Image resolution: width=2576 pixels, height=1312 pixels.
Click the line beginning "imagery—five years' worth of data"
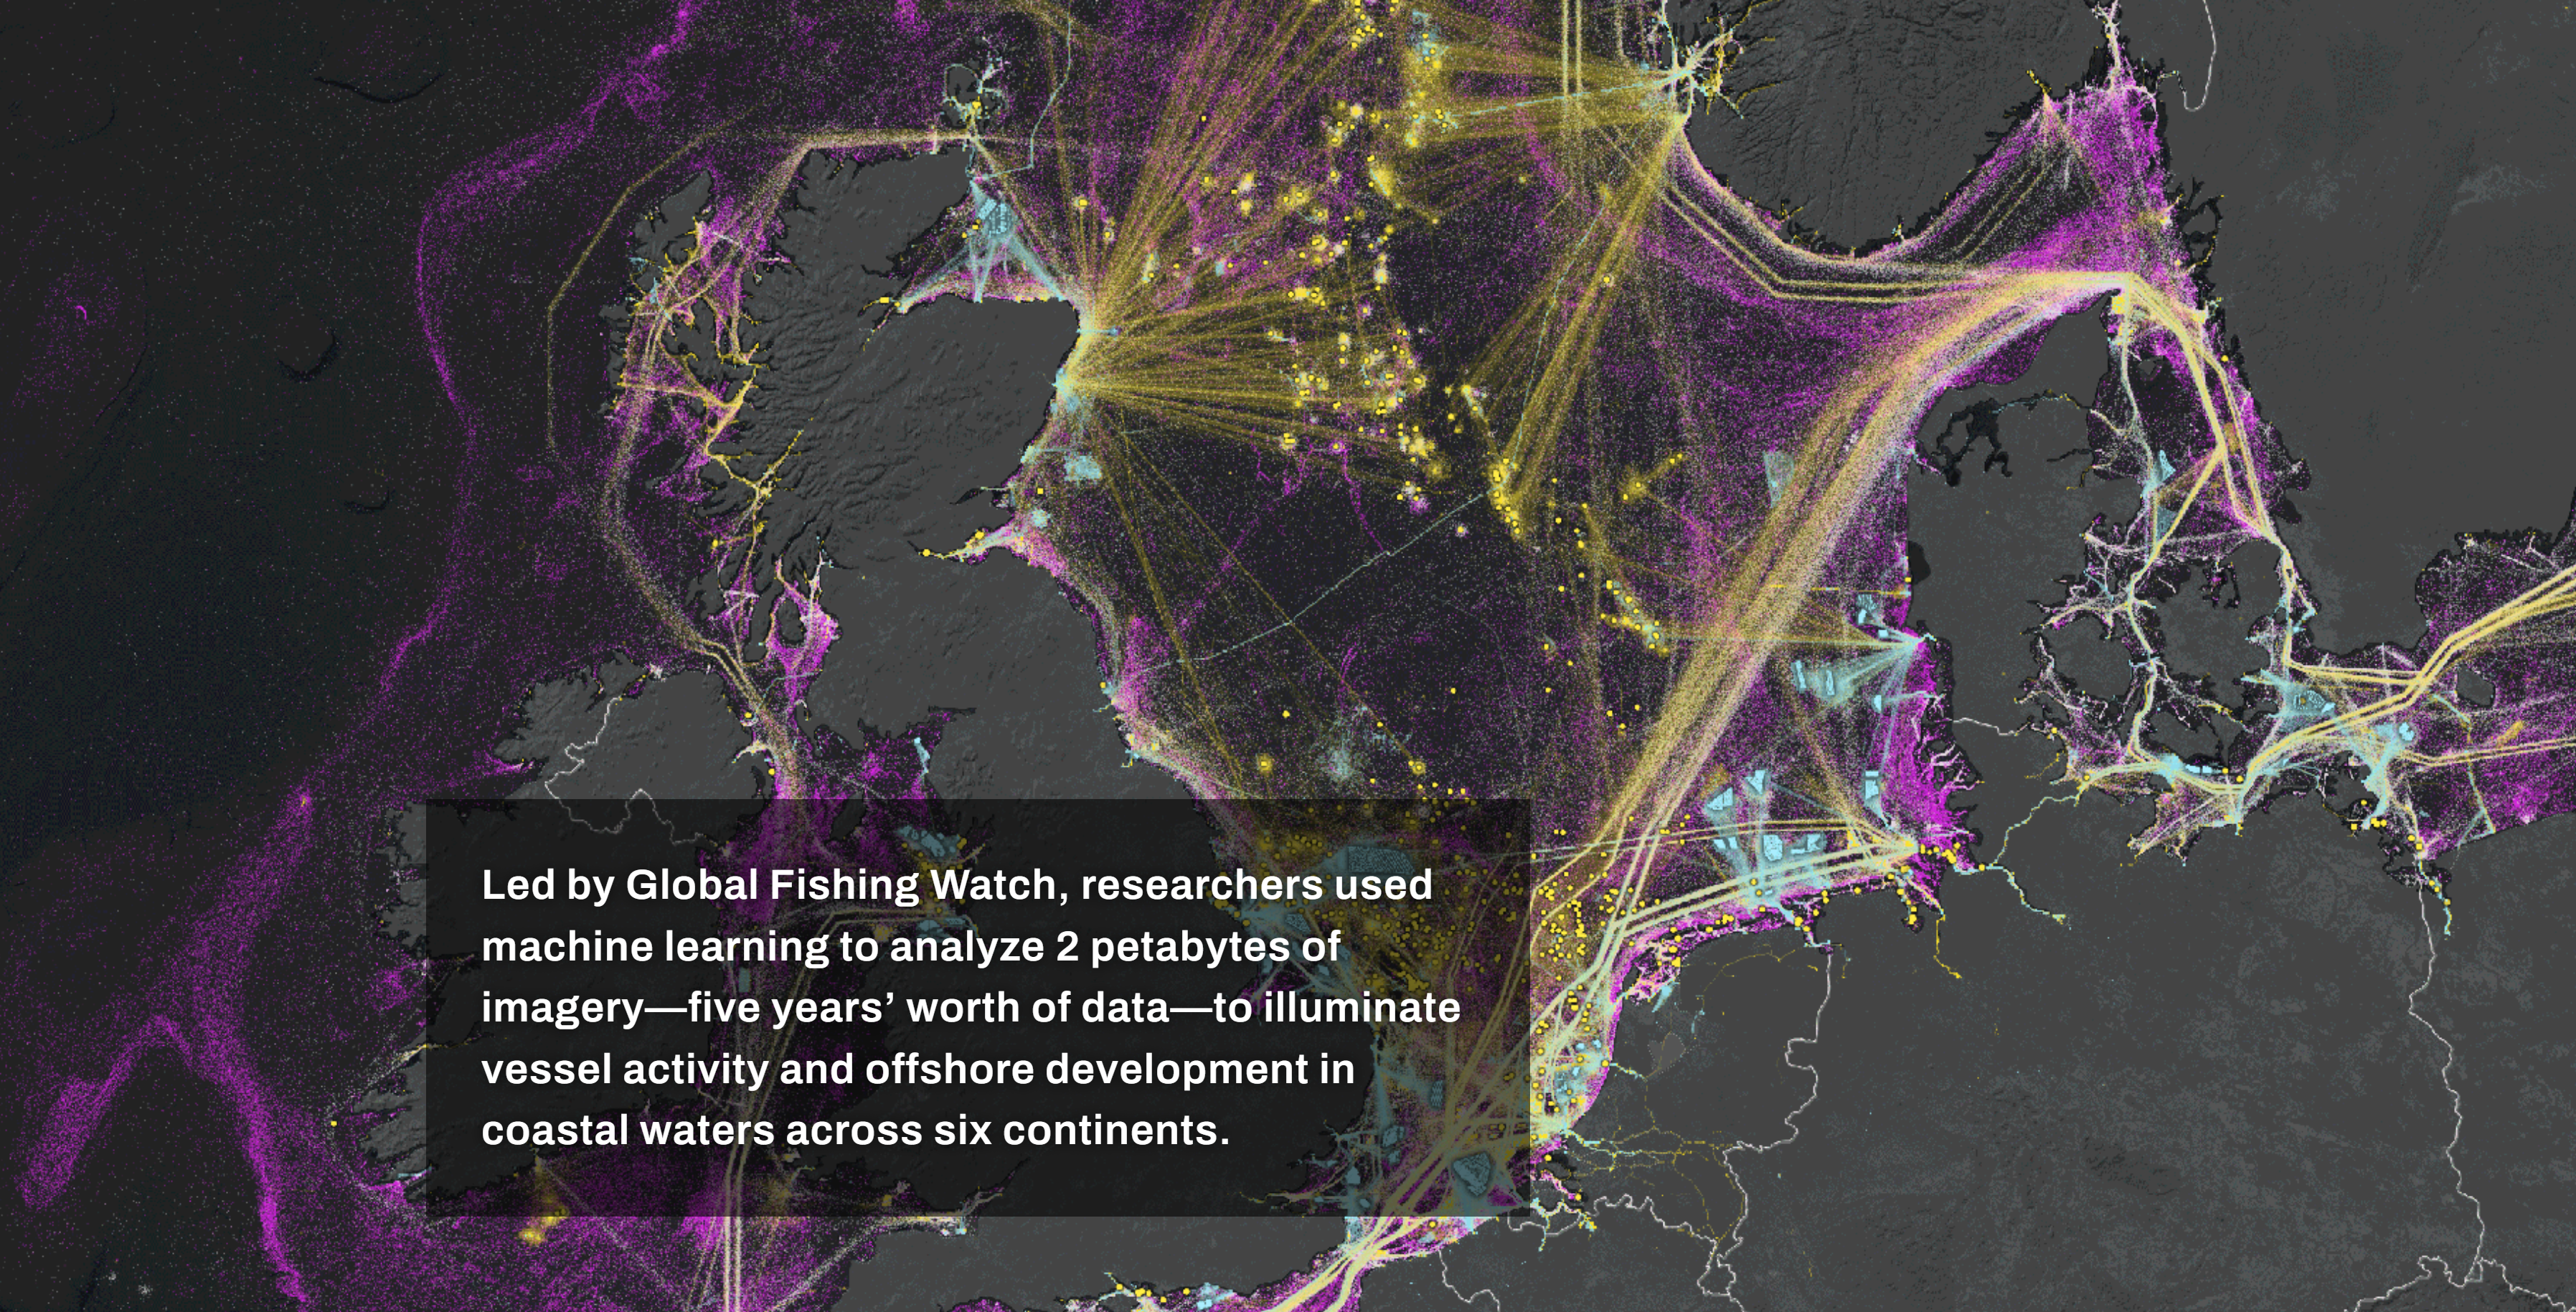(971, 1008)
